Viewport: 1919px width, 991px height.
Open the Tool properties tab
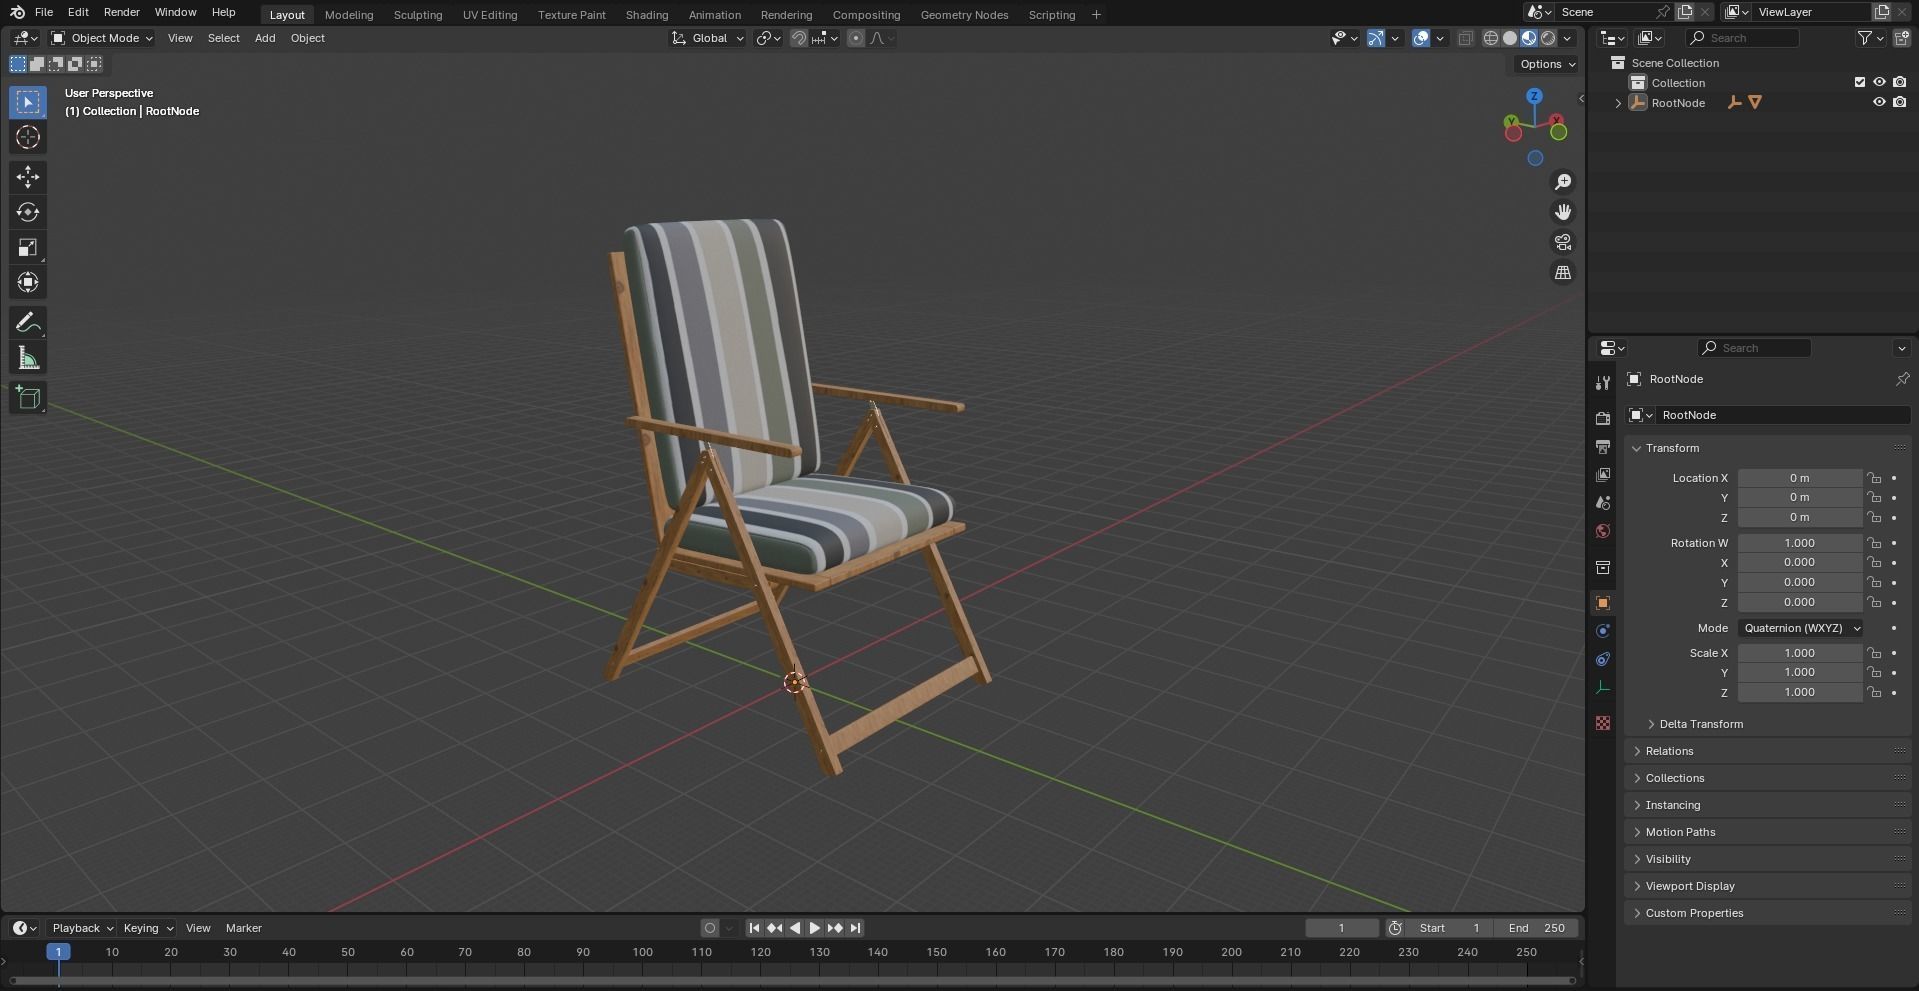pyautogui.click(x=1603, y=382)
